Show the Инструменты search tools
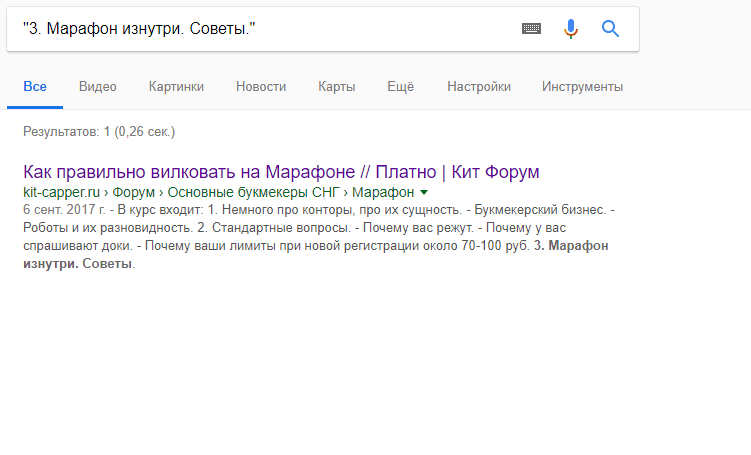The height and width of the screenshot is (455, 751). 582,87
